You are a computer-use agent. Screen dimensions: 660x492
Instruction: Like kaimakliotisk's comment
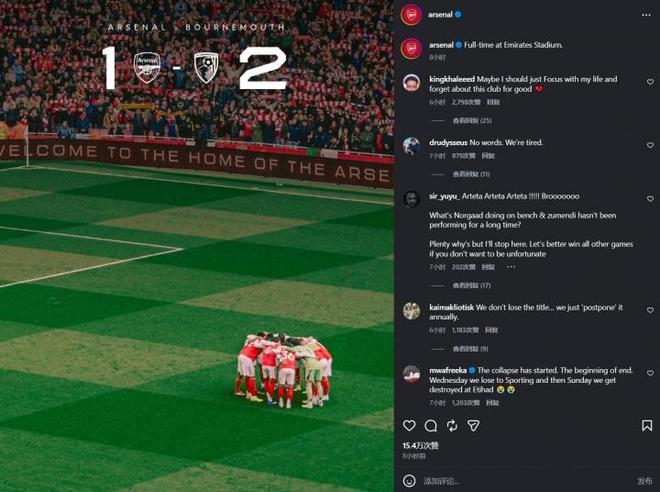click(650, 310)
